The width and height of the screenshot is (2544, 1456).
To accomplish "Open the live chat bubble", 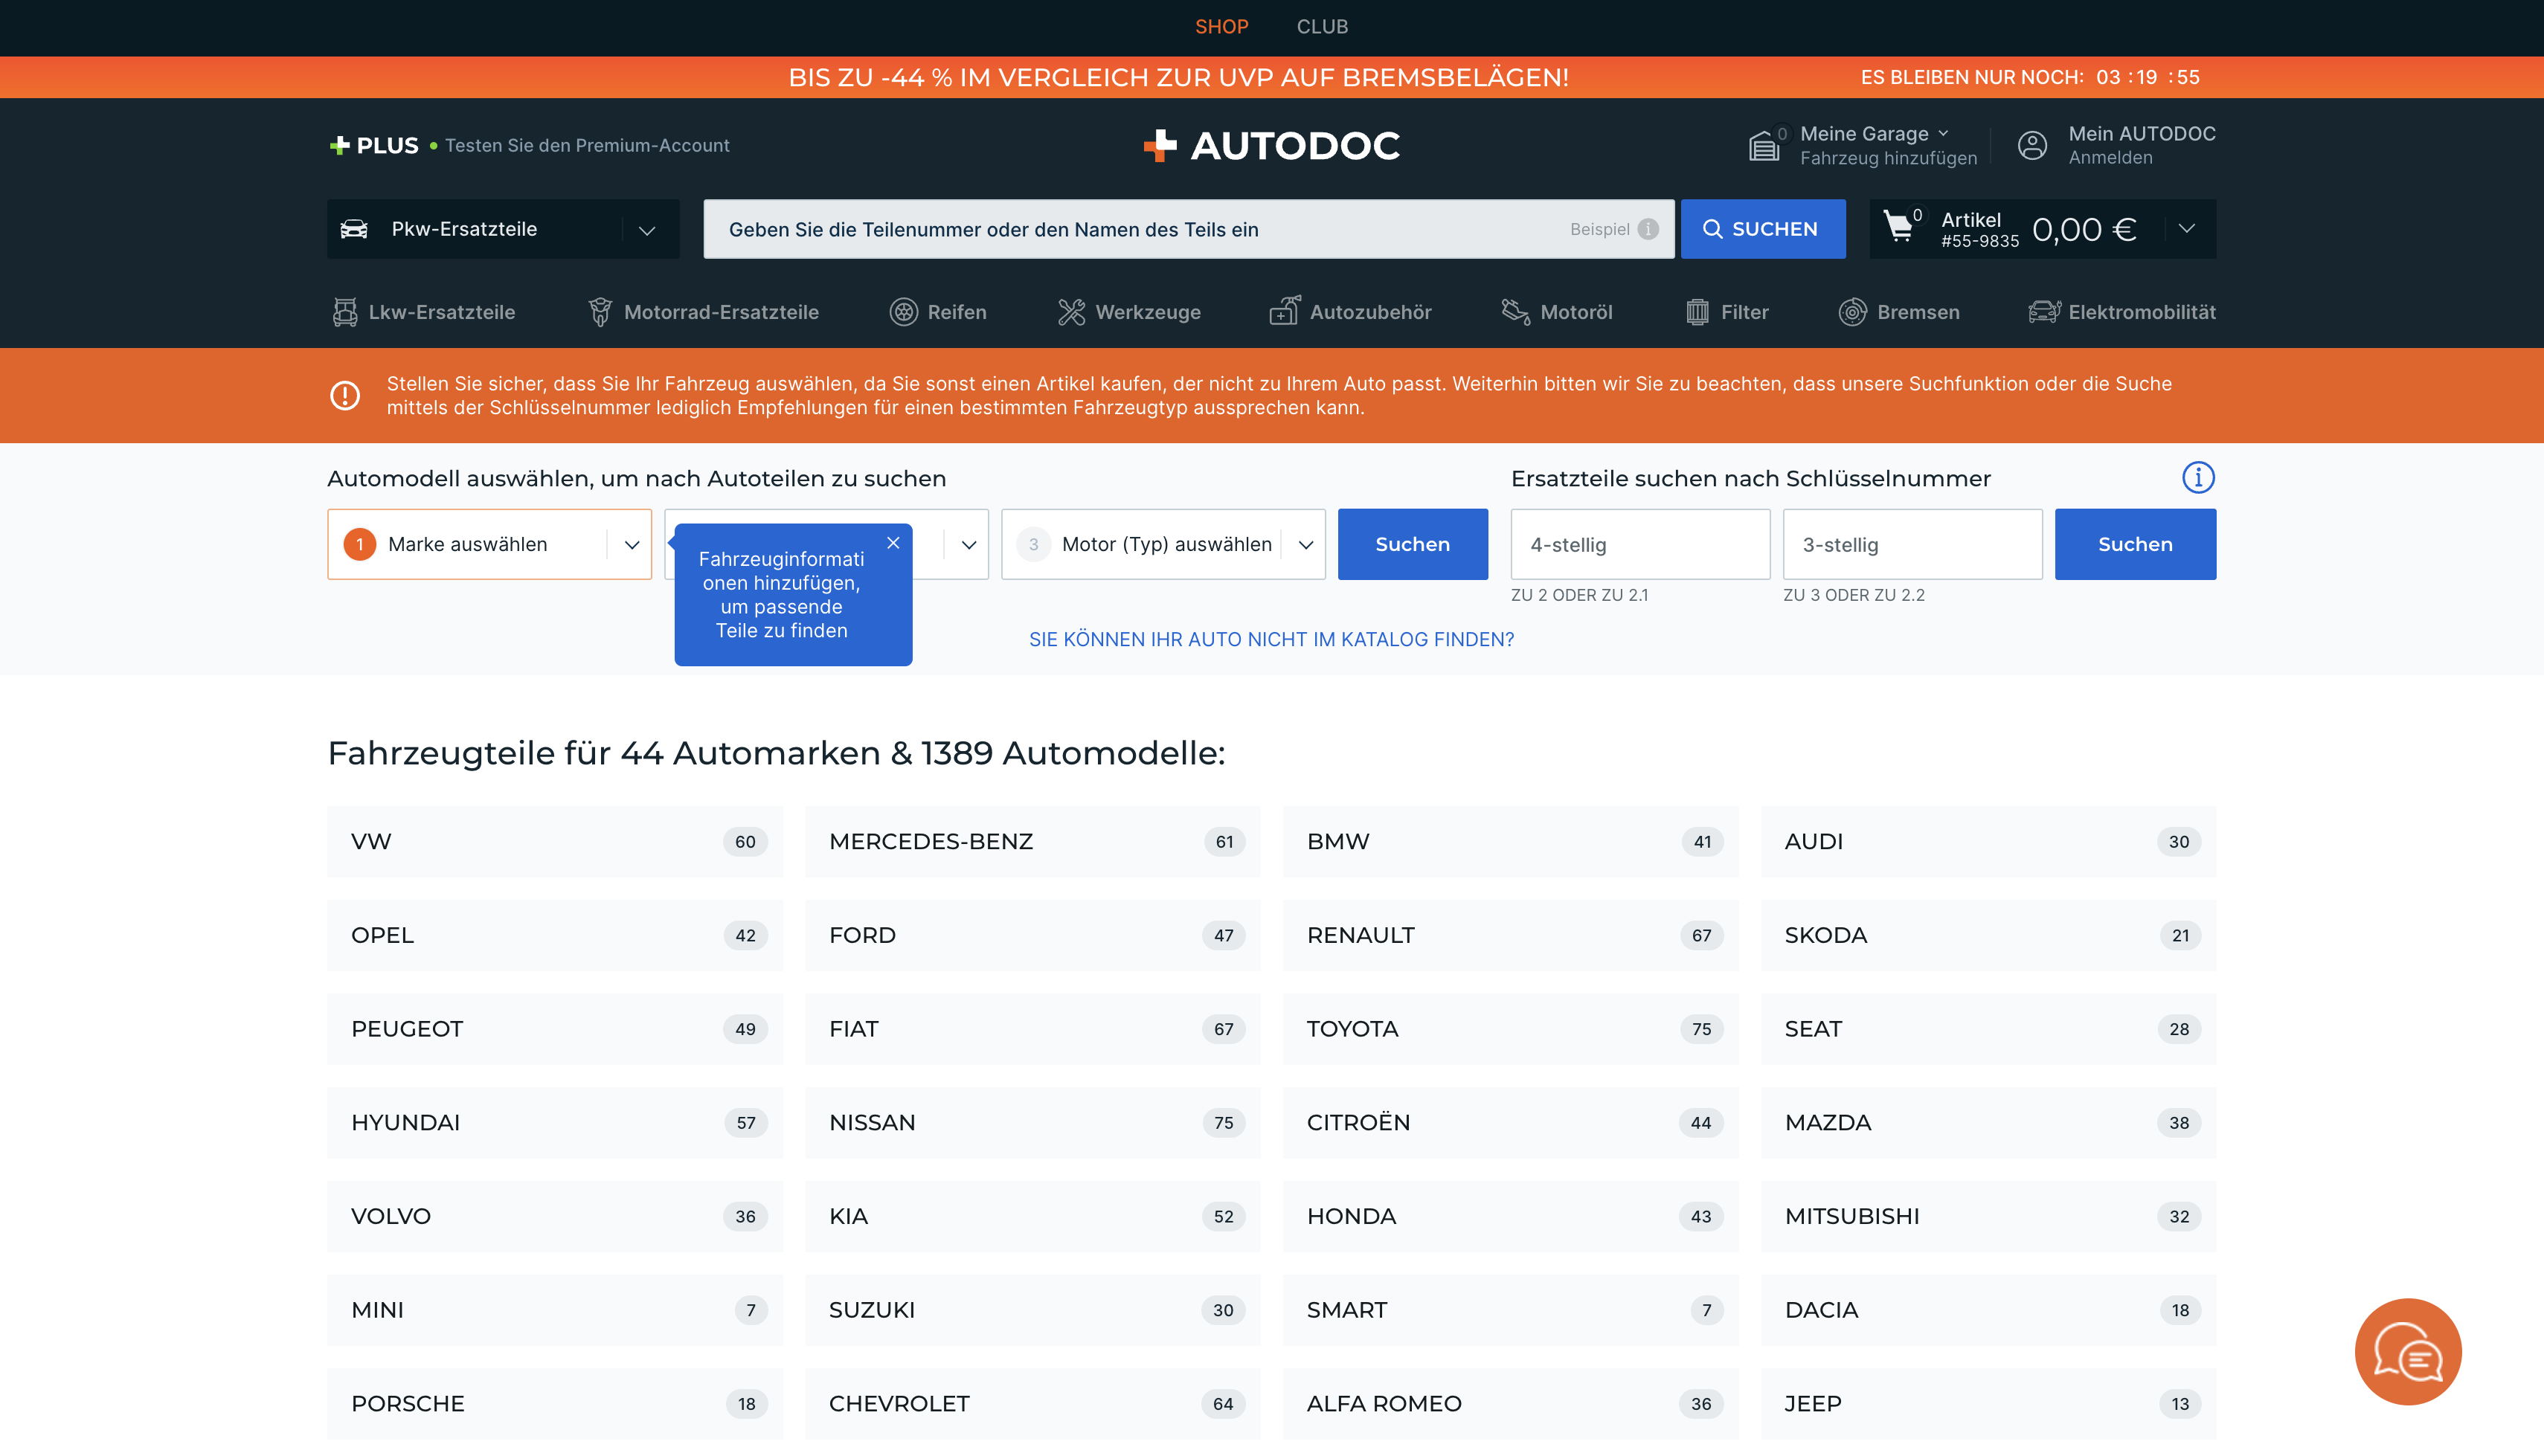I will click(x=2408, y=1352).
